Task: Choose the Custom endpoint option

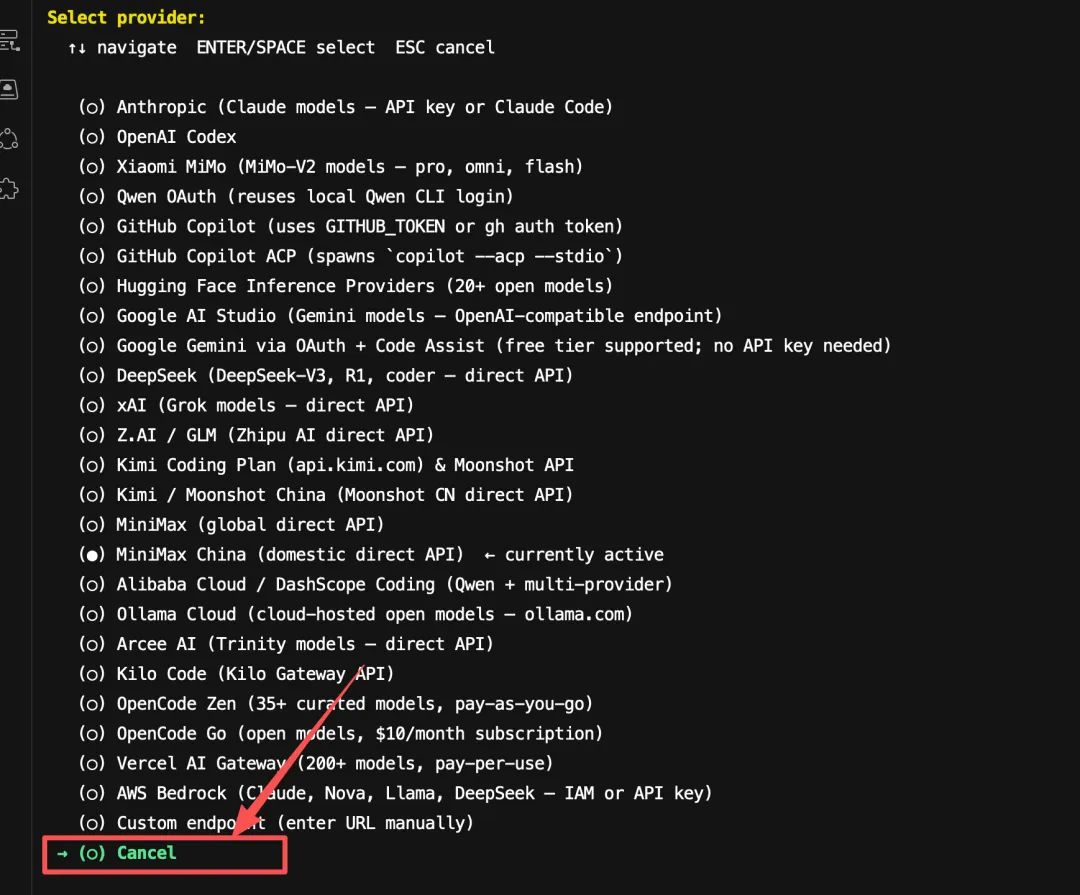Action: (x=276, y=823)
